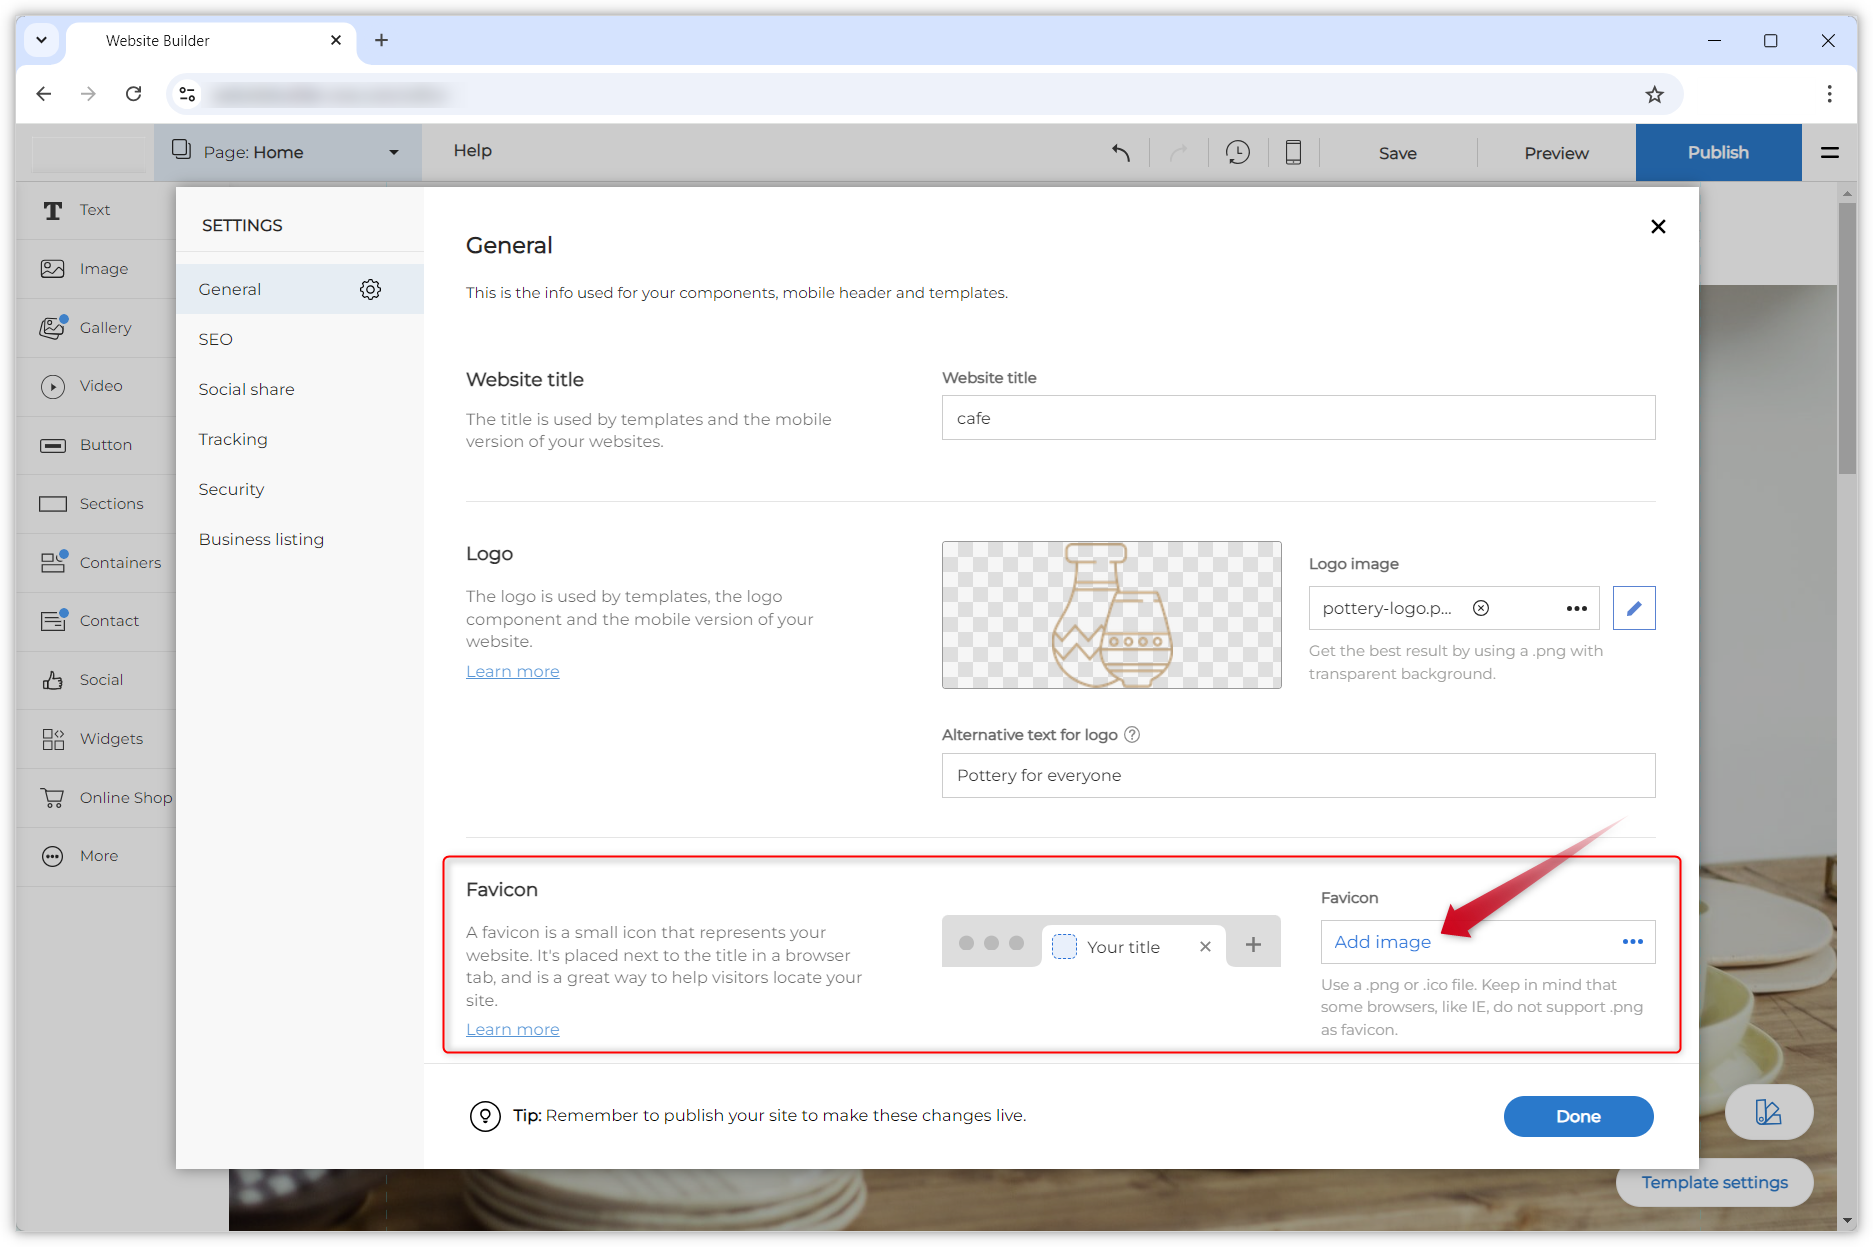The height and width of the screenshot is (1247, 1873).
Task: Click the pottery logo preview thumbnail
Action: (1111, 615)
